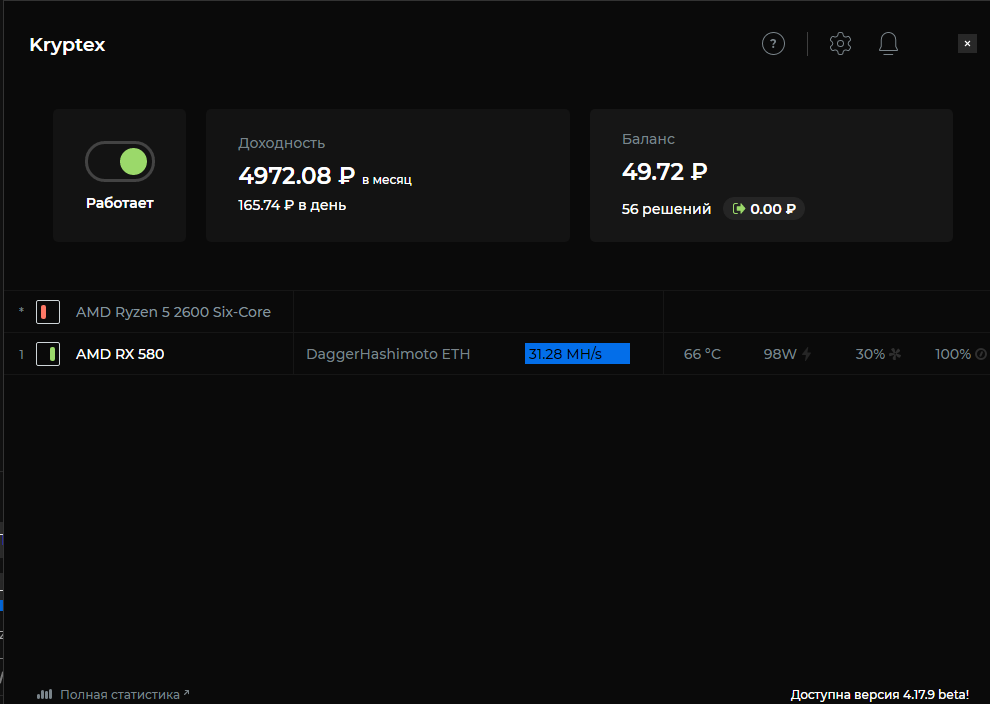Click the 100% load value
This screenshot has width=990, height=704.
[x=953, y=354]
